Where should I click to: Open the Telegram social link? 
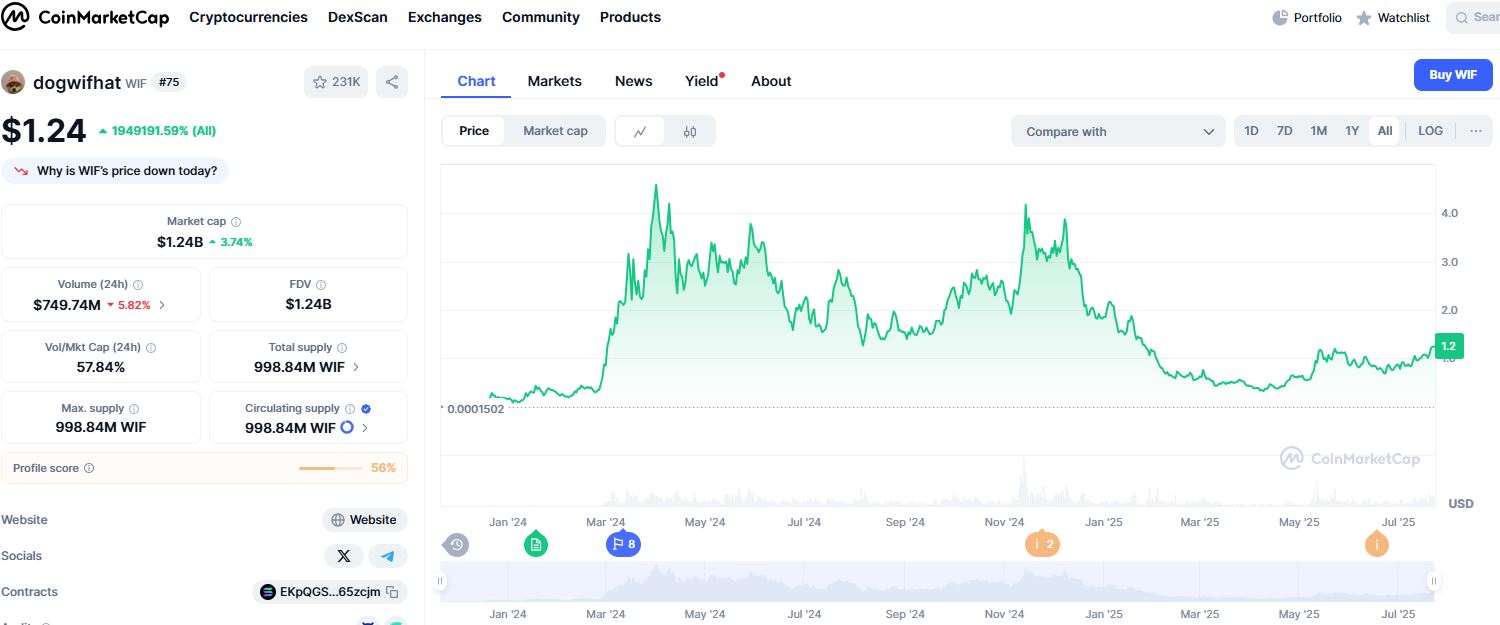click(x=388, y=556)
